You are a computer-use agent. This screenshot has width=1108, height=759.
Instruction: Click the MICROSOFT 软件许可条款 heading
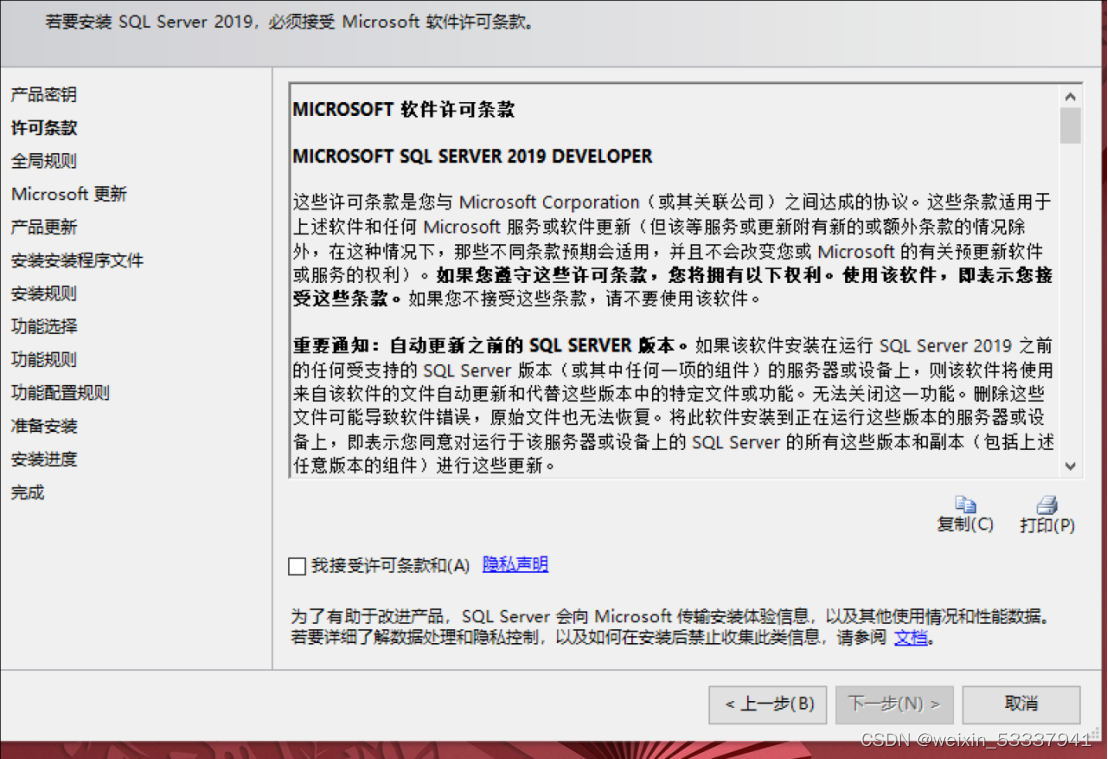pos(403,110)
